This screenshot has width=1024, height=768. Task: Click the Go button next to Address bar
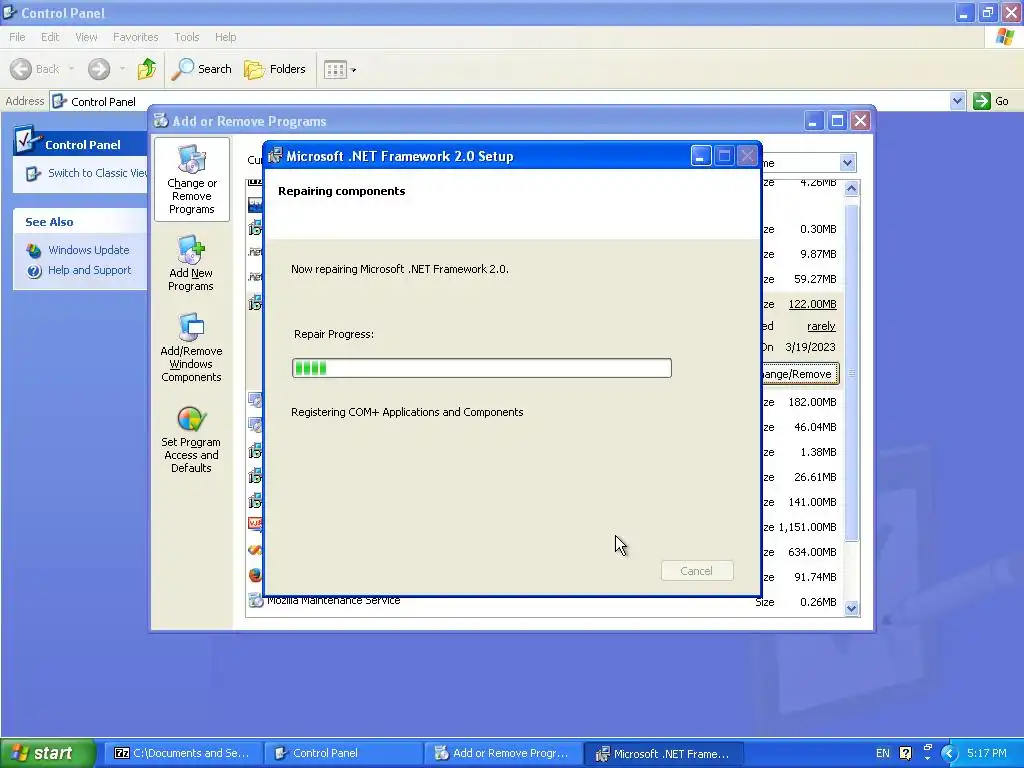(991, 101)
